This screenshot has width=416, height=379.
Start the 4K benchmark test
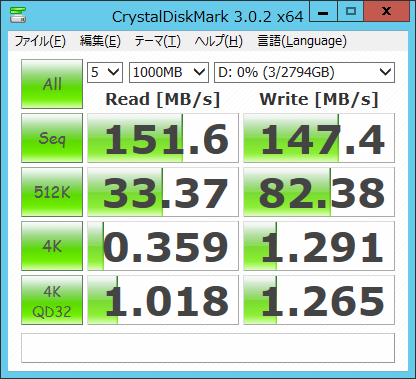(52, 246)
